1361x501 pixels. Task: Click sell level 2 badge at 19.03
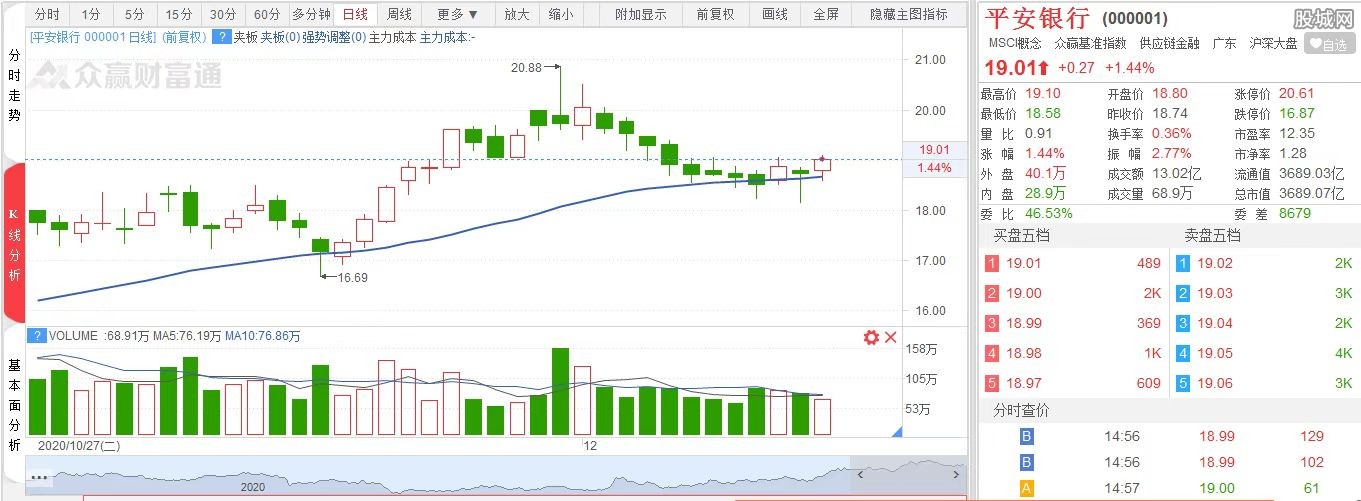point(1184,294)
